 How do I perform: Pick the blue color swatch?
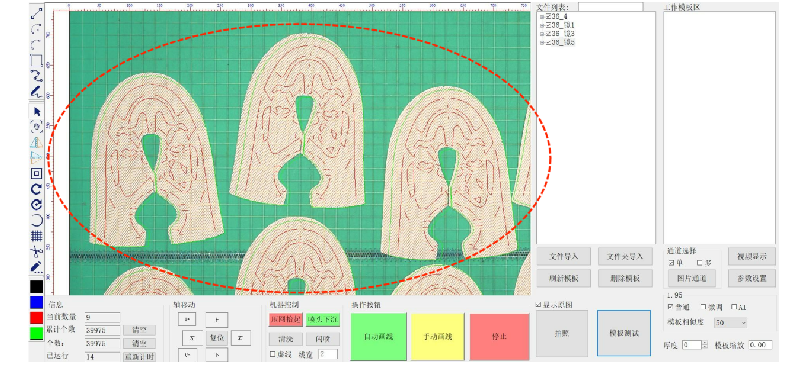(36, 302)
